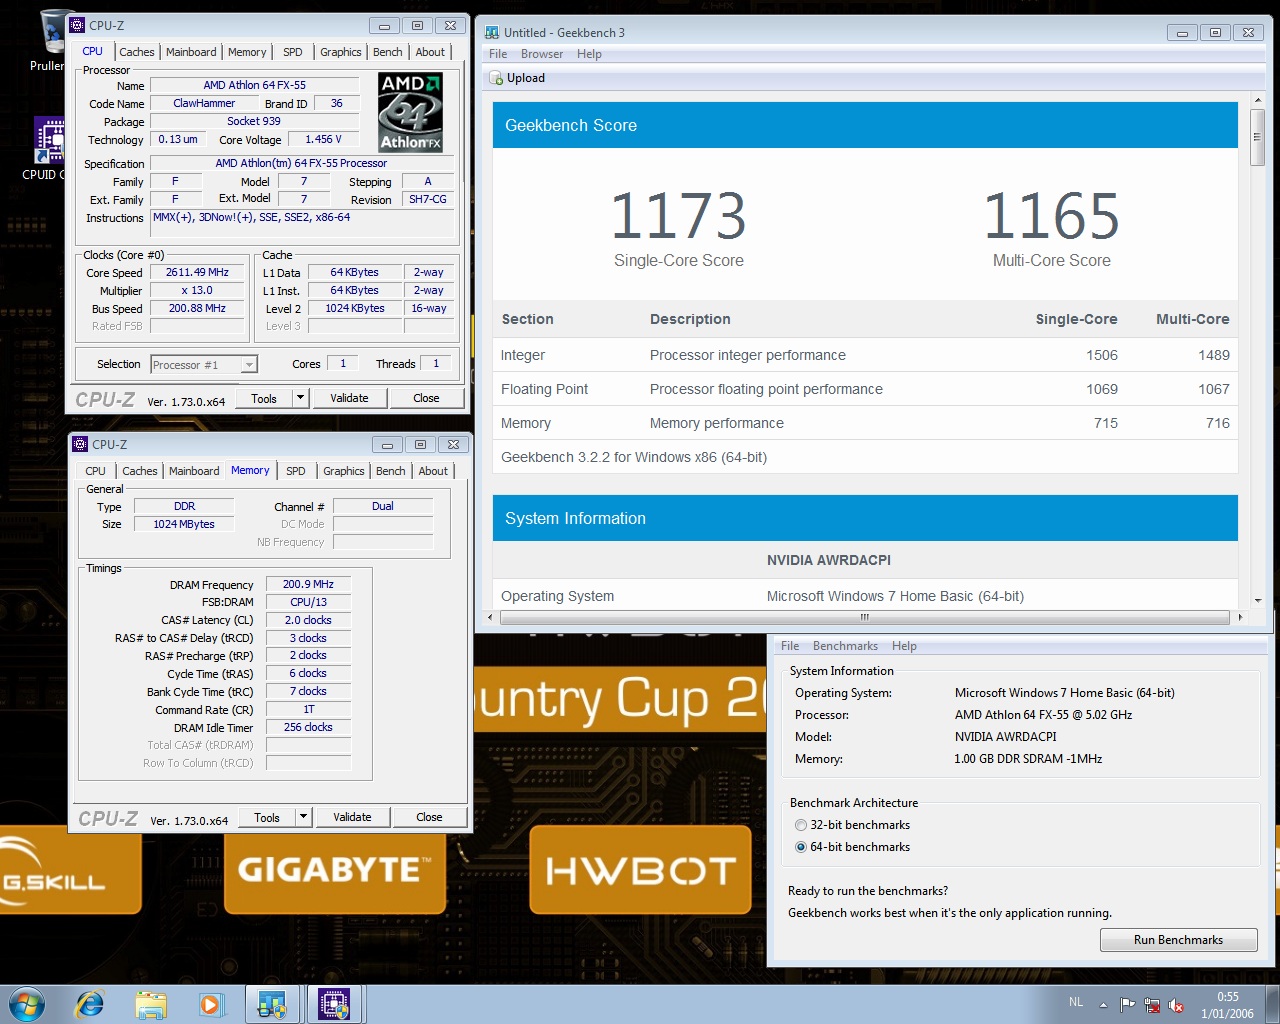Click Validate in CPU-Z memory window
The width and height of the screenshot is (1280, 1024).
(352, 817)
